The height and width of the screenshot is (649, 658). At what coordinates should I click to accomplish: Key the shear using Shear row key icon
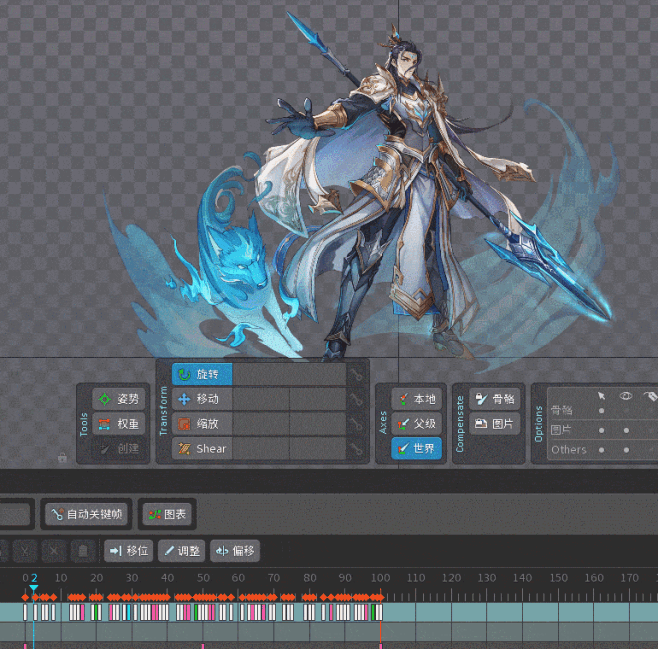[x=357, y=449]
